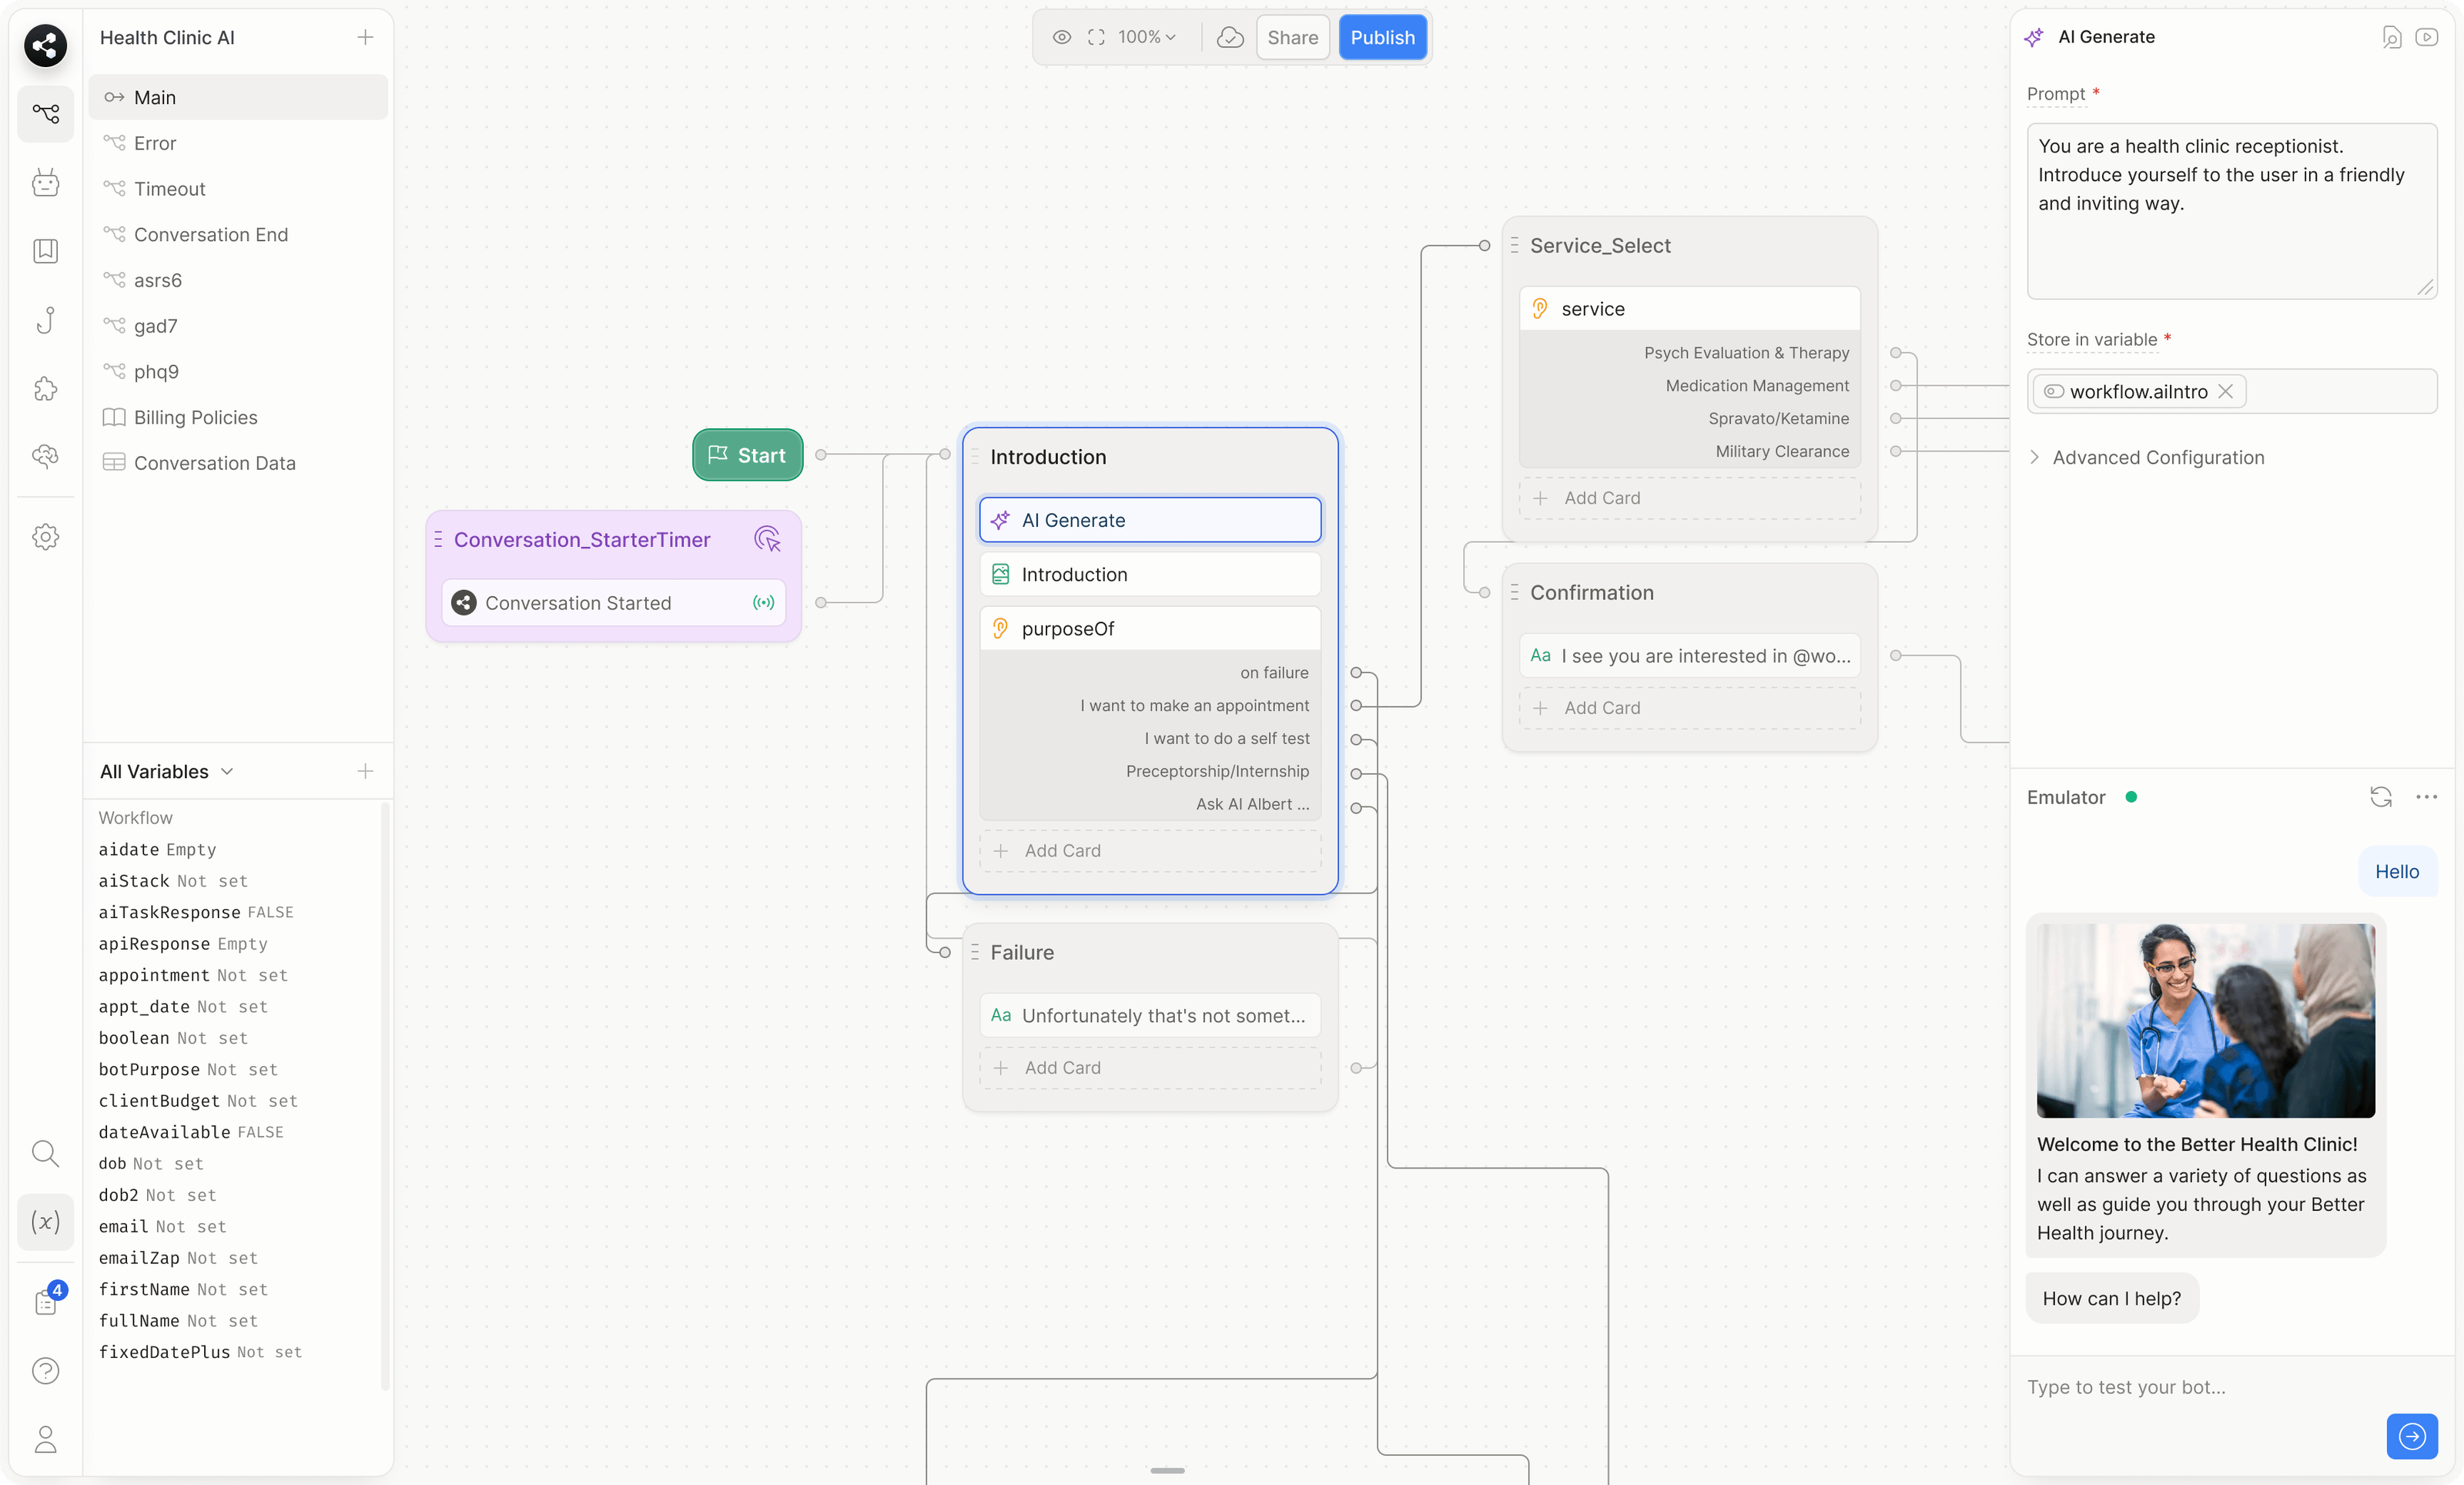This screenshot has width=2464, height=1485.
Task: Toggle fullscreen view with the brackets icon
Action: pyautogui.click(x=1095, y=37)
